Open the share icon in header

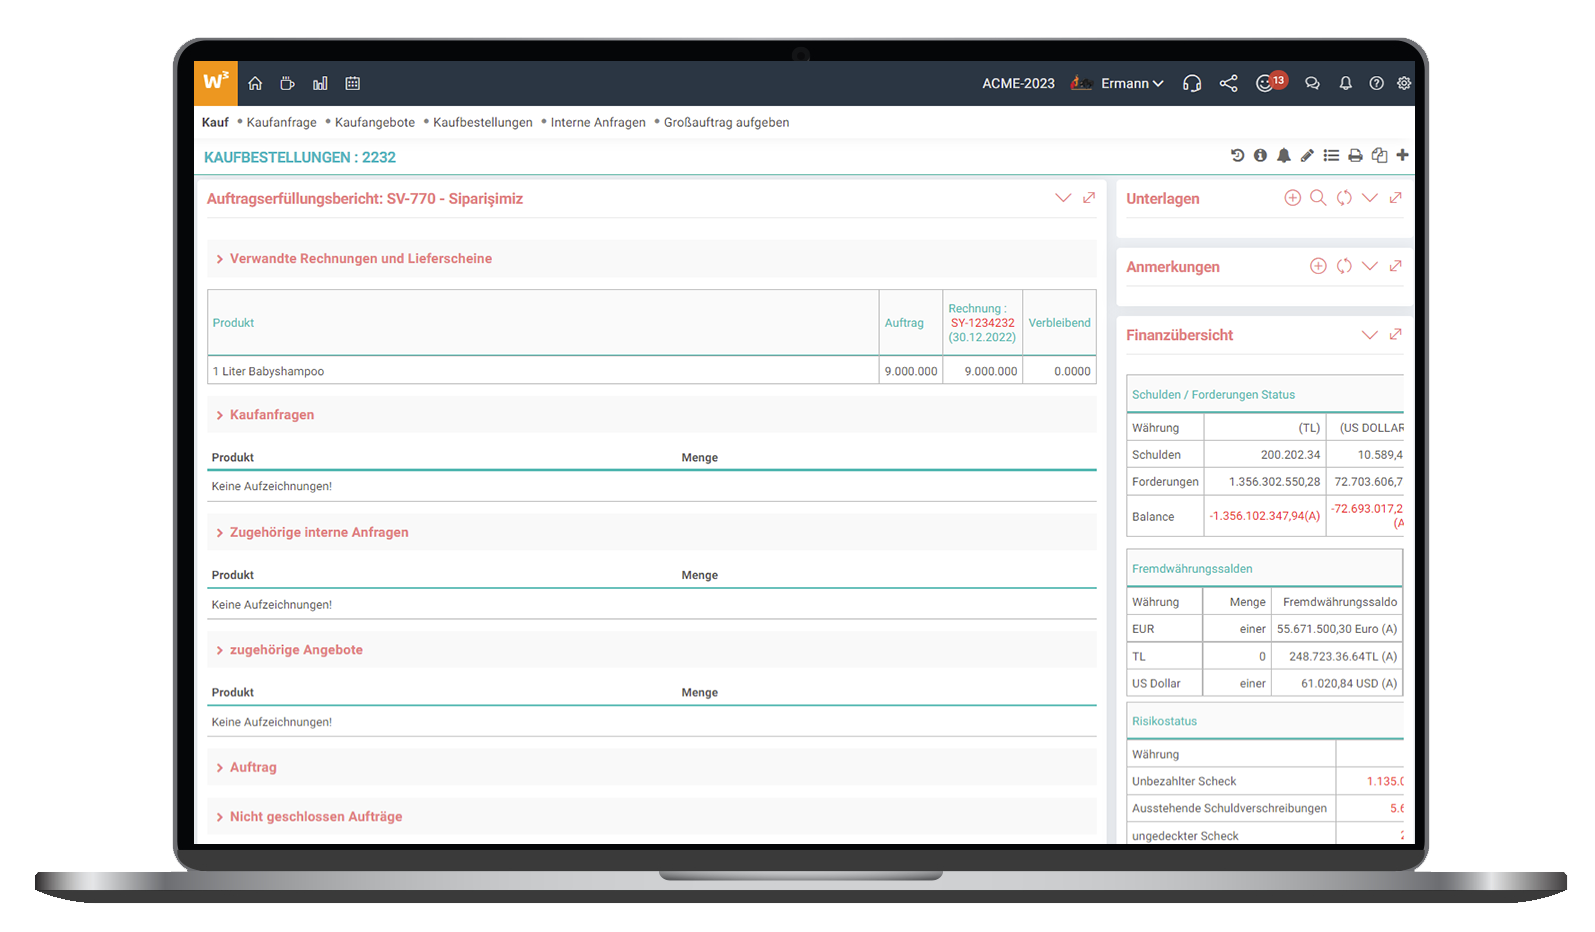pos(1228,84)
